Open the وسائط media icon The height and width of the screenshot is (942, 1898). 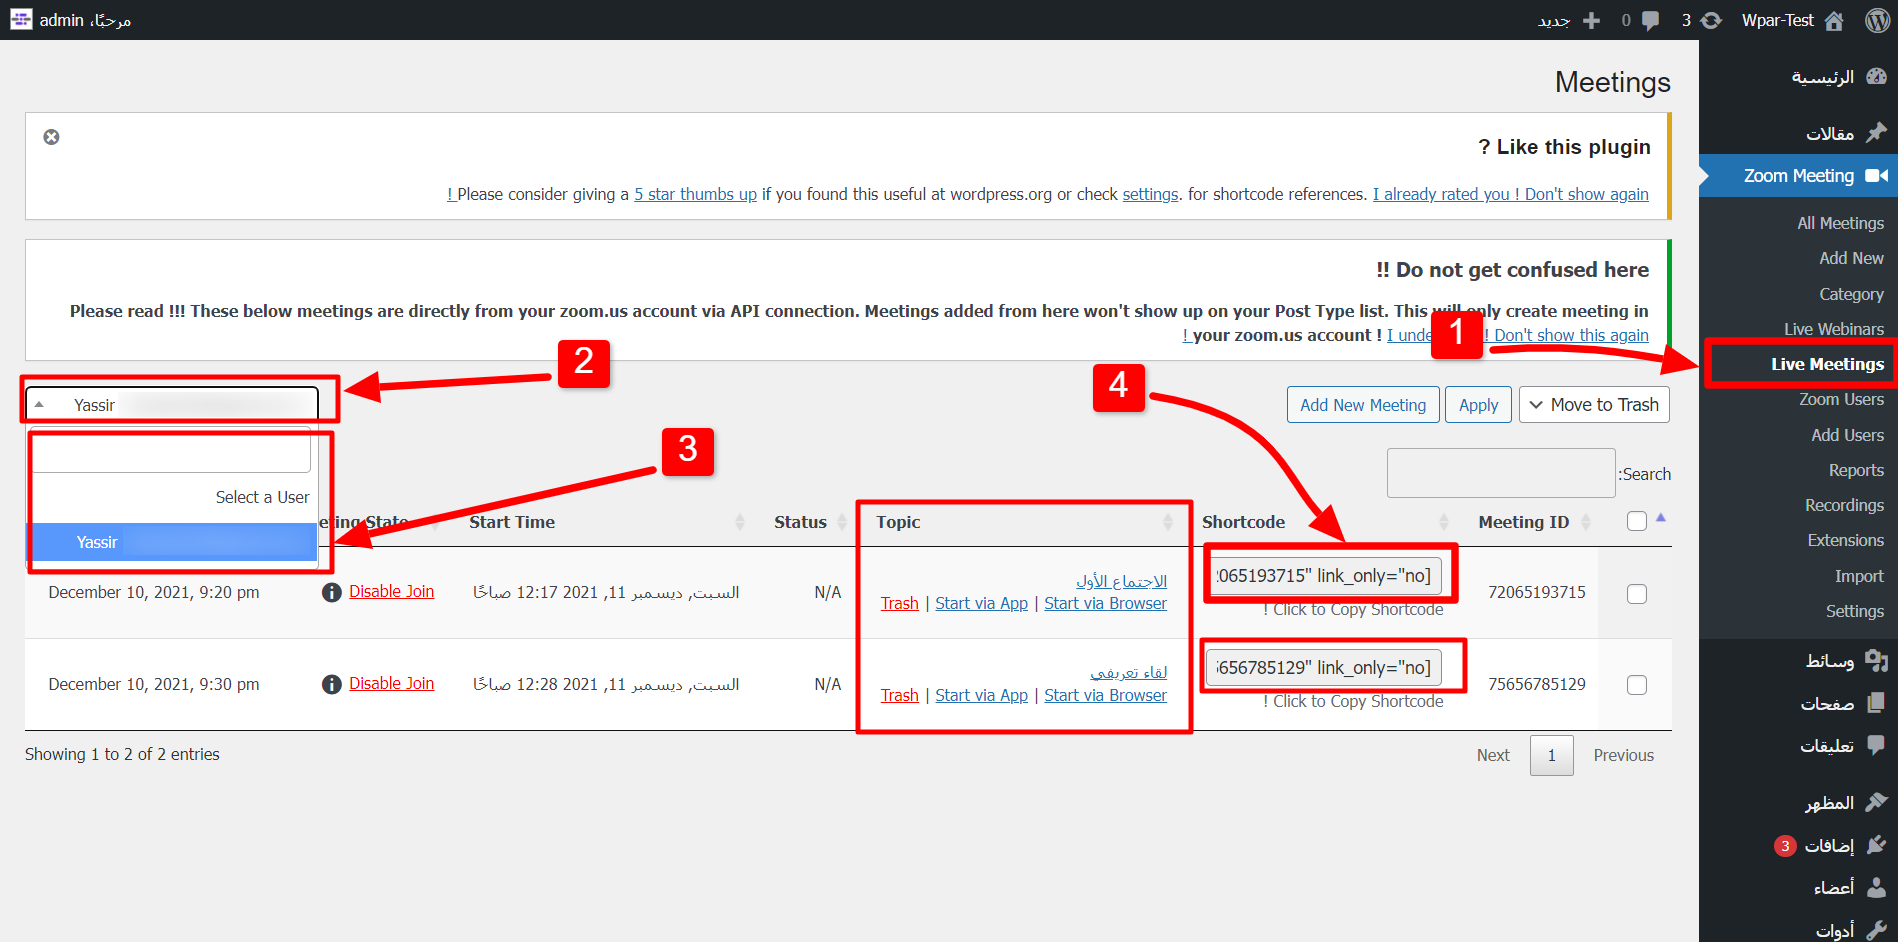pyautogui.click(x=1876, y=660)
